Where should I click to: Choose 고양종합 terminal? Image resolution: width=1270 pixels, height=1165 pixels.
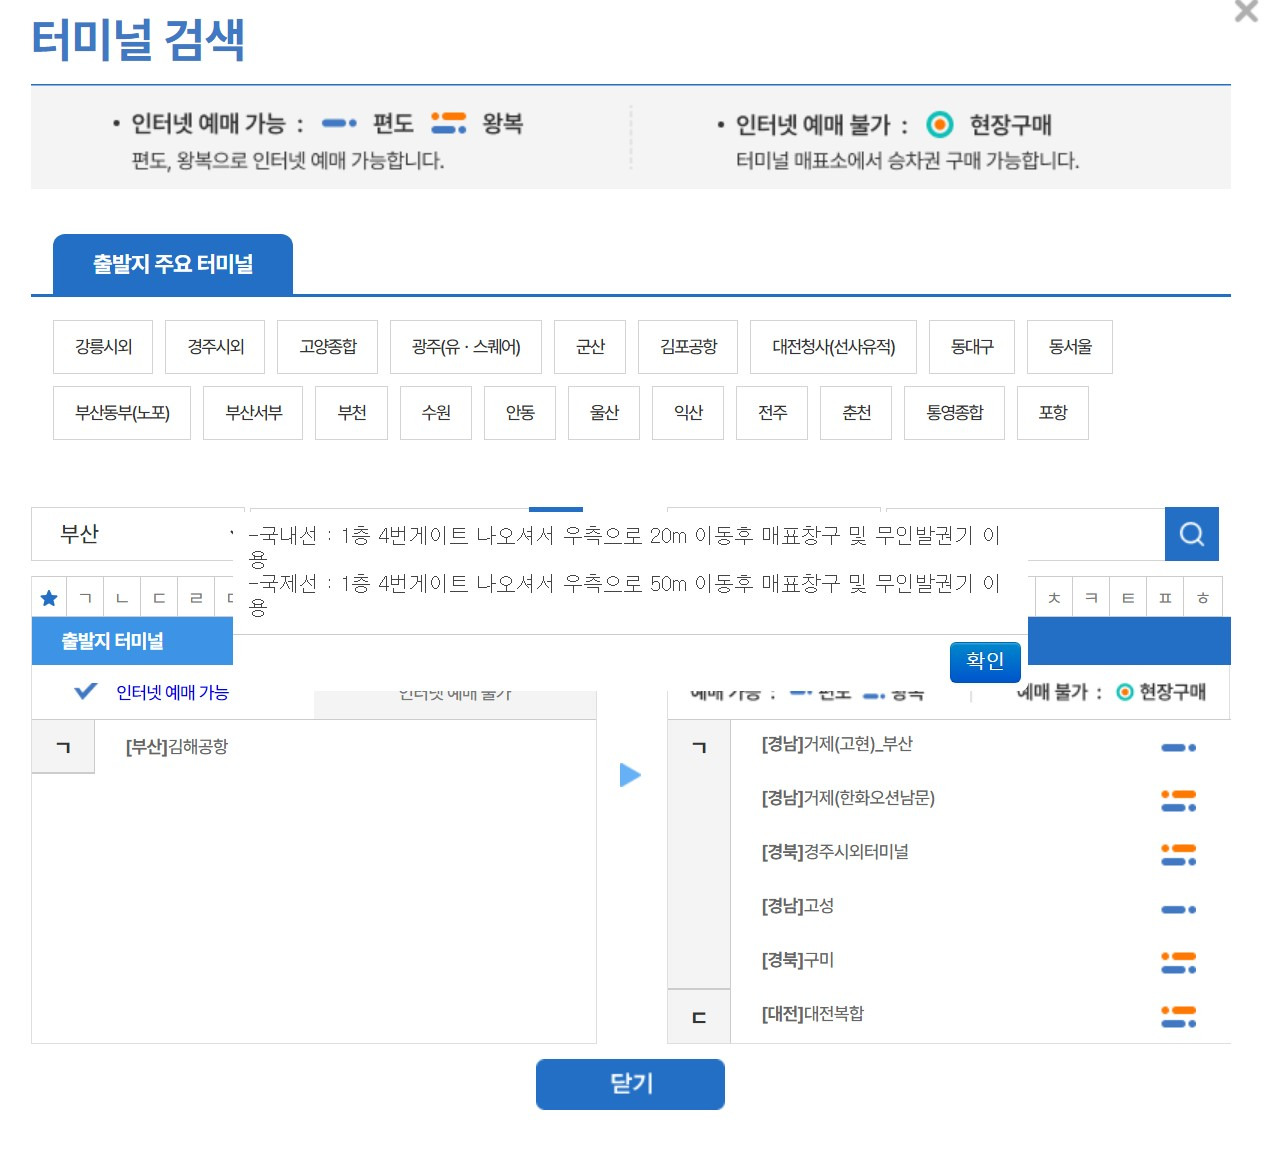click(327, 347)
